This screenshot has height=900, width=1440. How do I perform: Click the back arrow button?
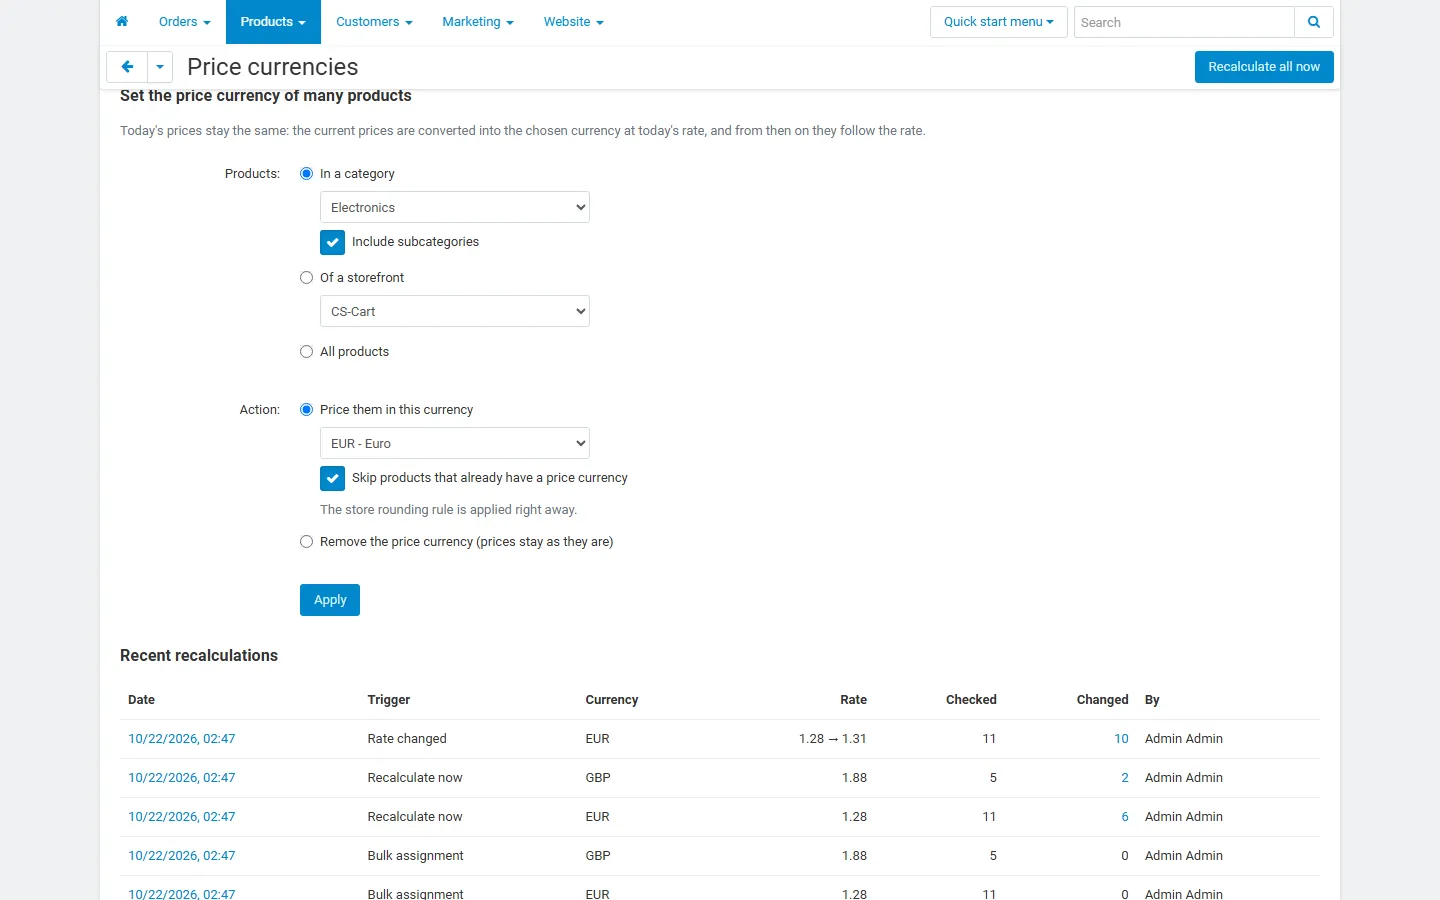[127, 67]
